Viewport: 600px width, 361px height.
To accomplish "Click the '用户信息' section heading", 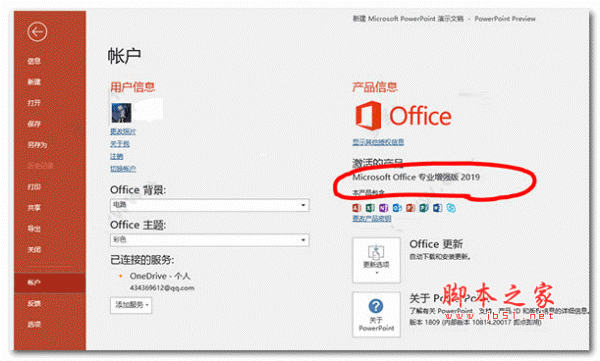I will (132, 87).
